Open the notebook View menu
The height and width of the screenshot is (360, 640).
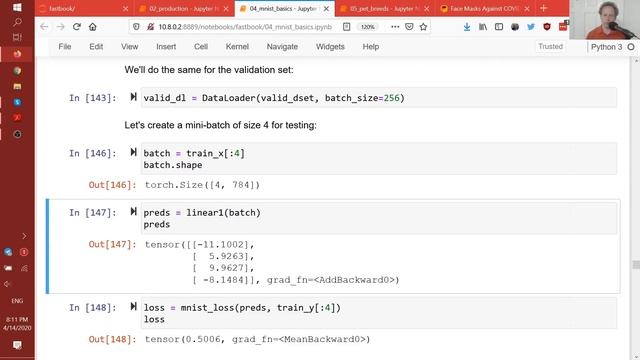pos(129,47)
